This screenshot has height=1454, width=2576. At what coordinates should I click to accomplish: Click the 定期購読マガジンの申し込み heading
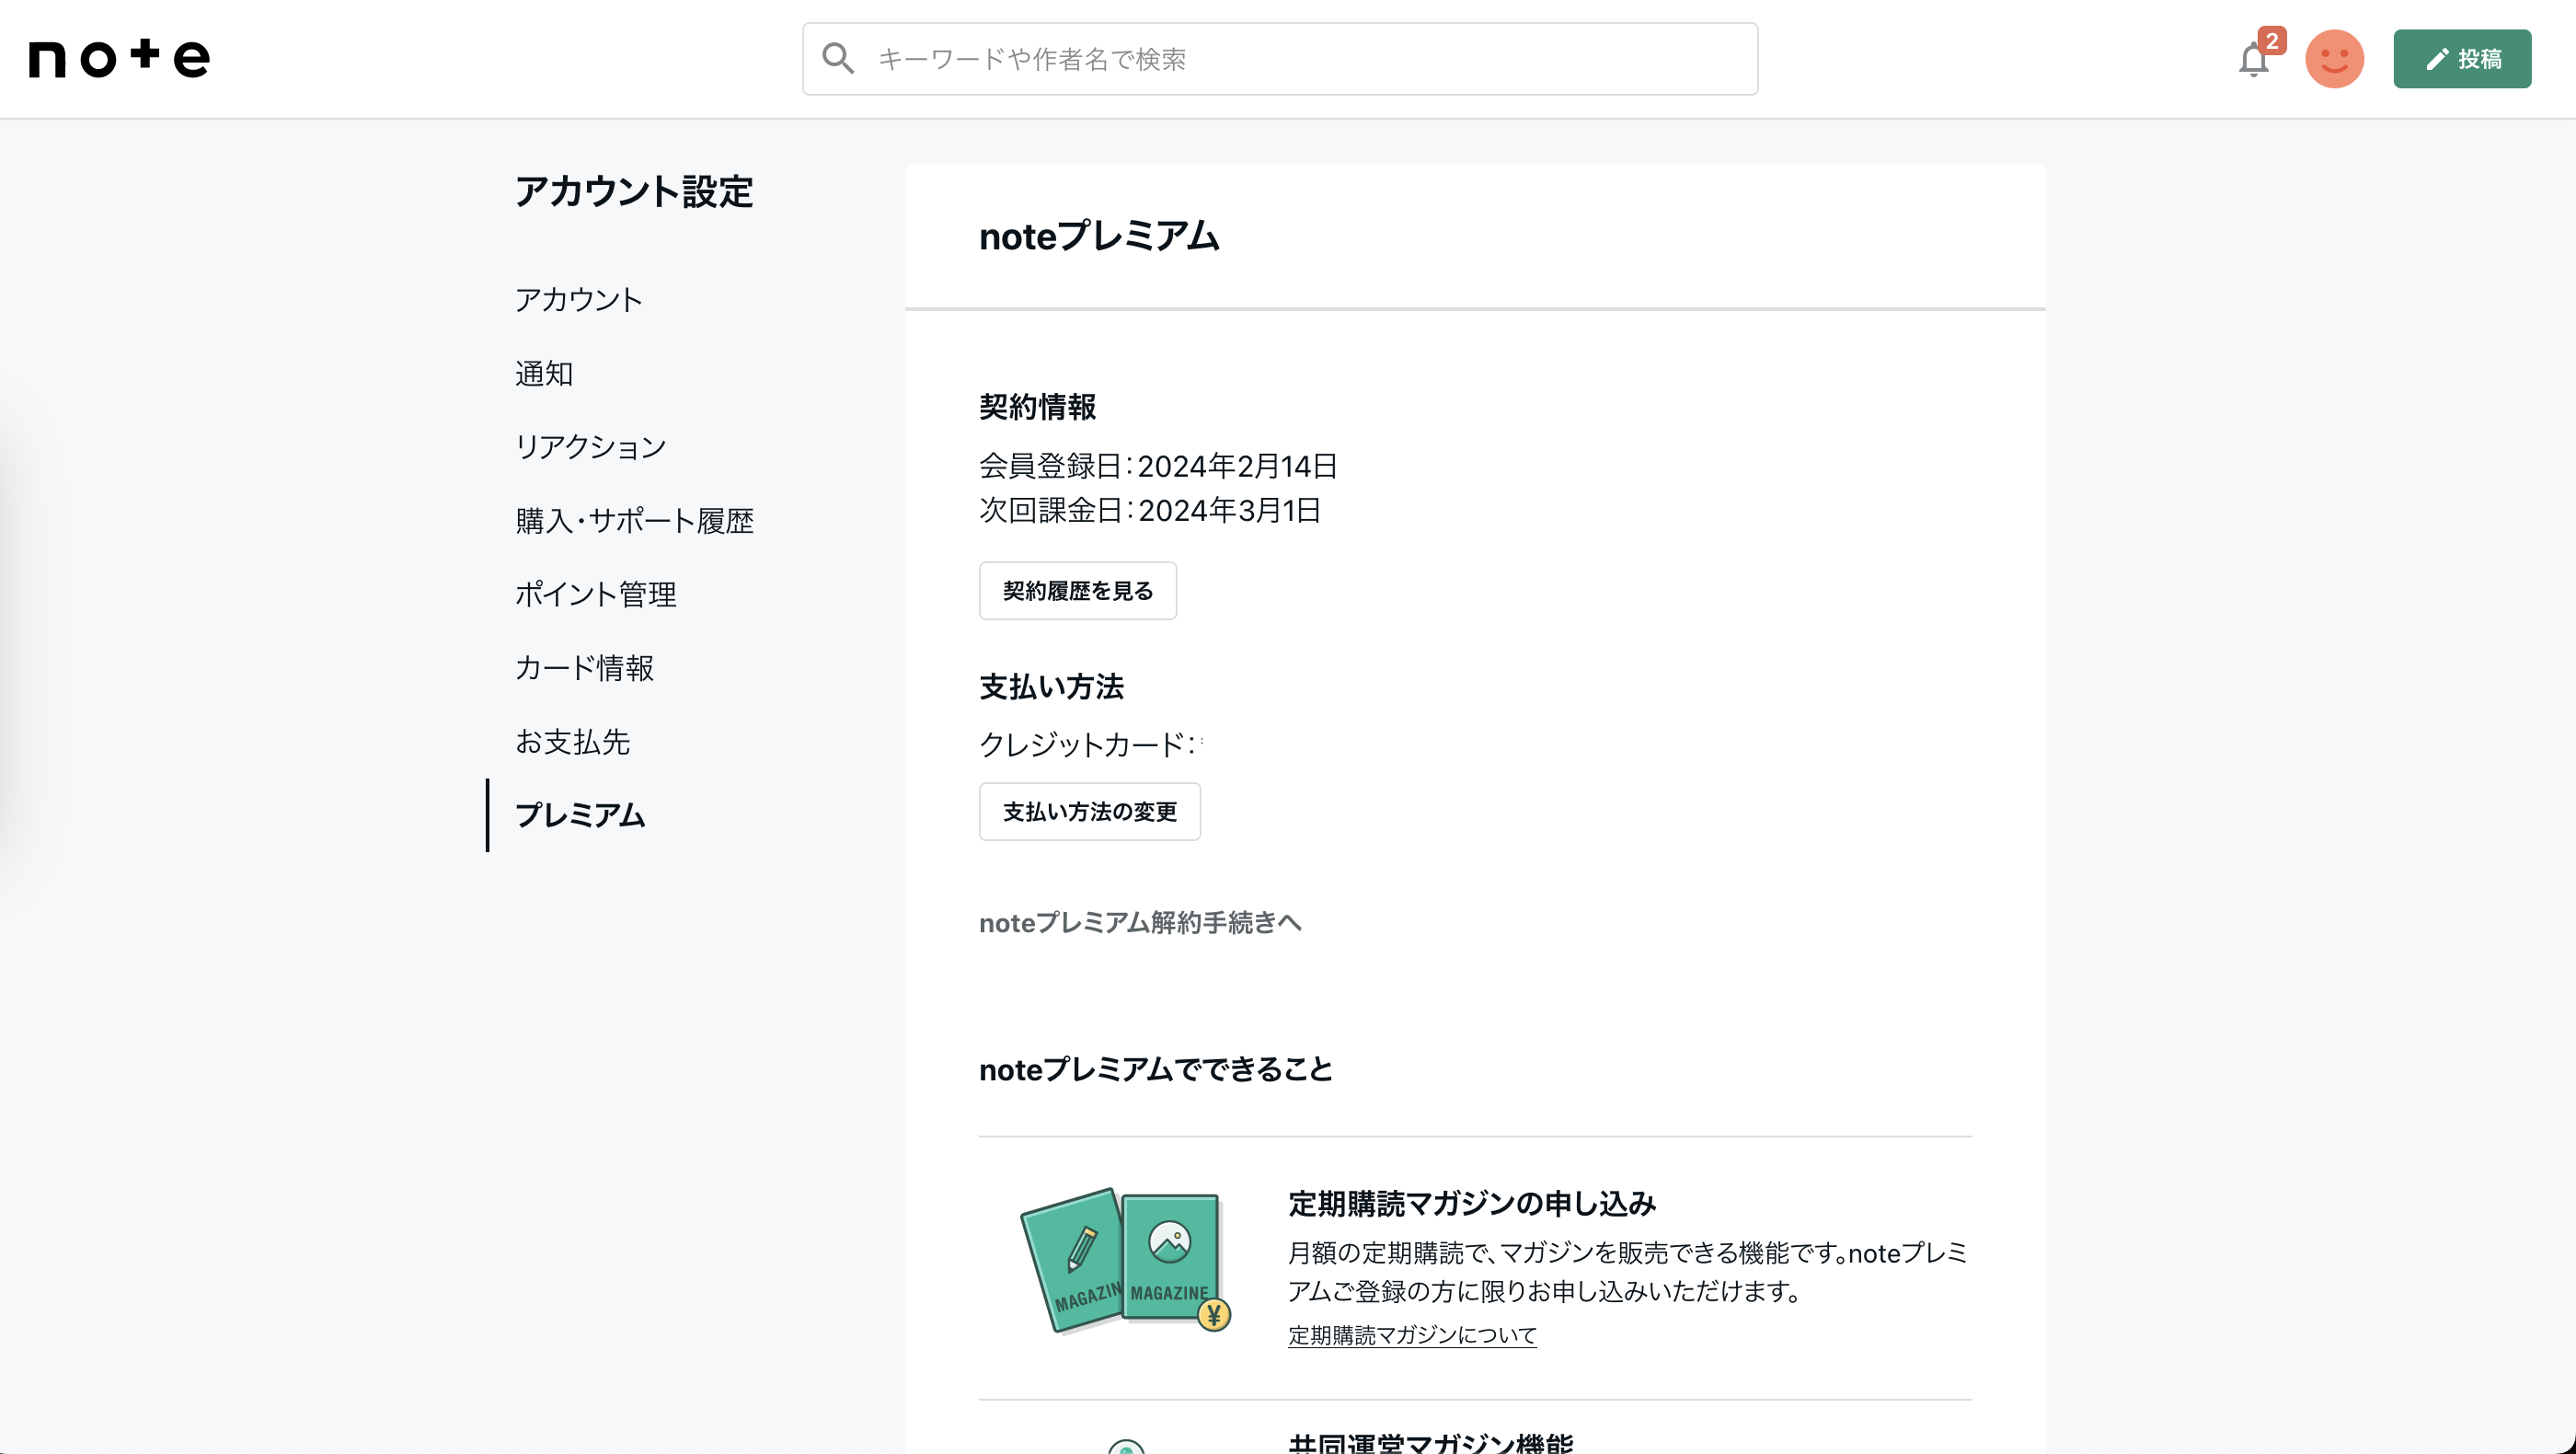(x=1472, y=1203)
